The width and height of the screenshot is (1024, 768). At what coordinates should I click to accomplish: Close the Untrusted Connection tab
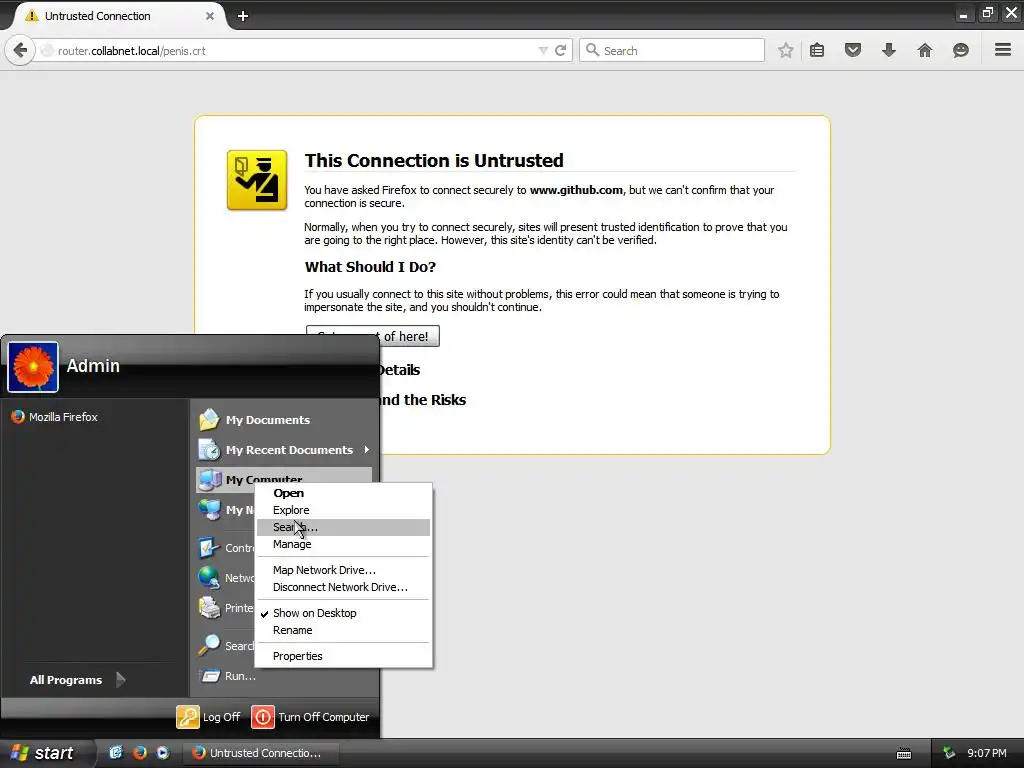click(210, 16)
